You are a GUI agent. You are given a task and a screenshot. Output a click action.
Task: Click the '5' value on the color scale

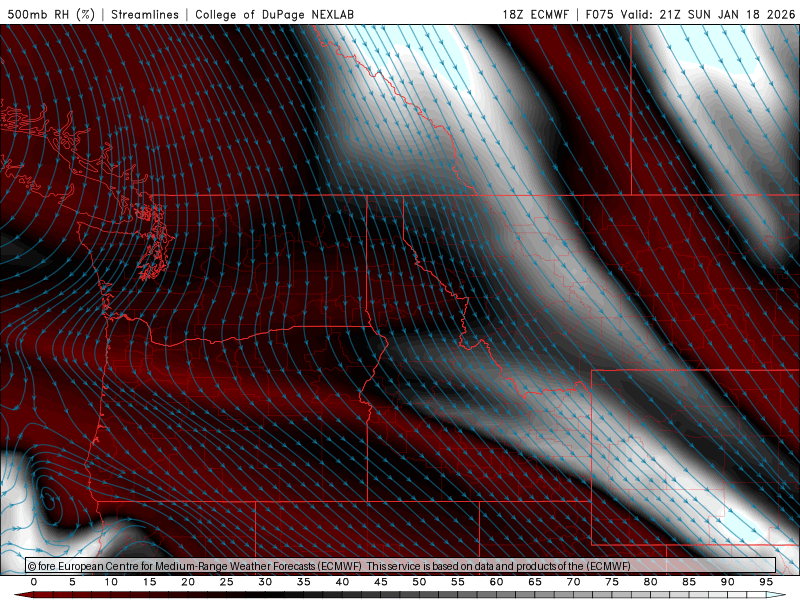(72, 582)
